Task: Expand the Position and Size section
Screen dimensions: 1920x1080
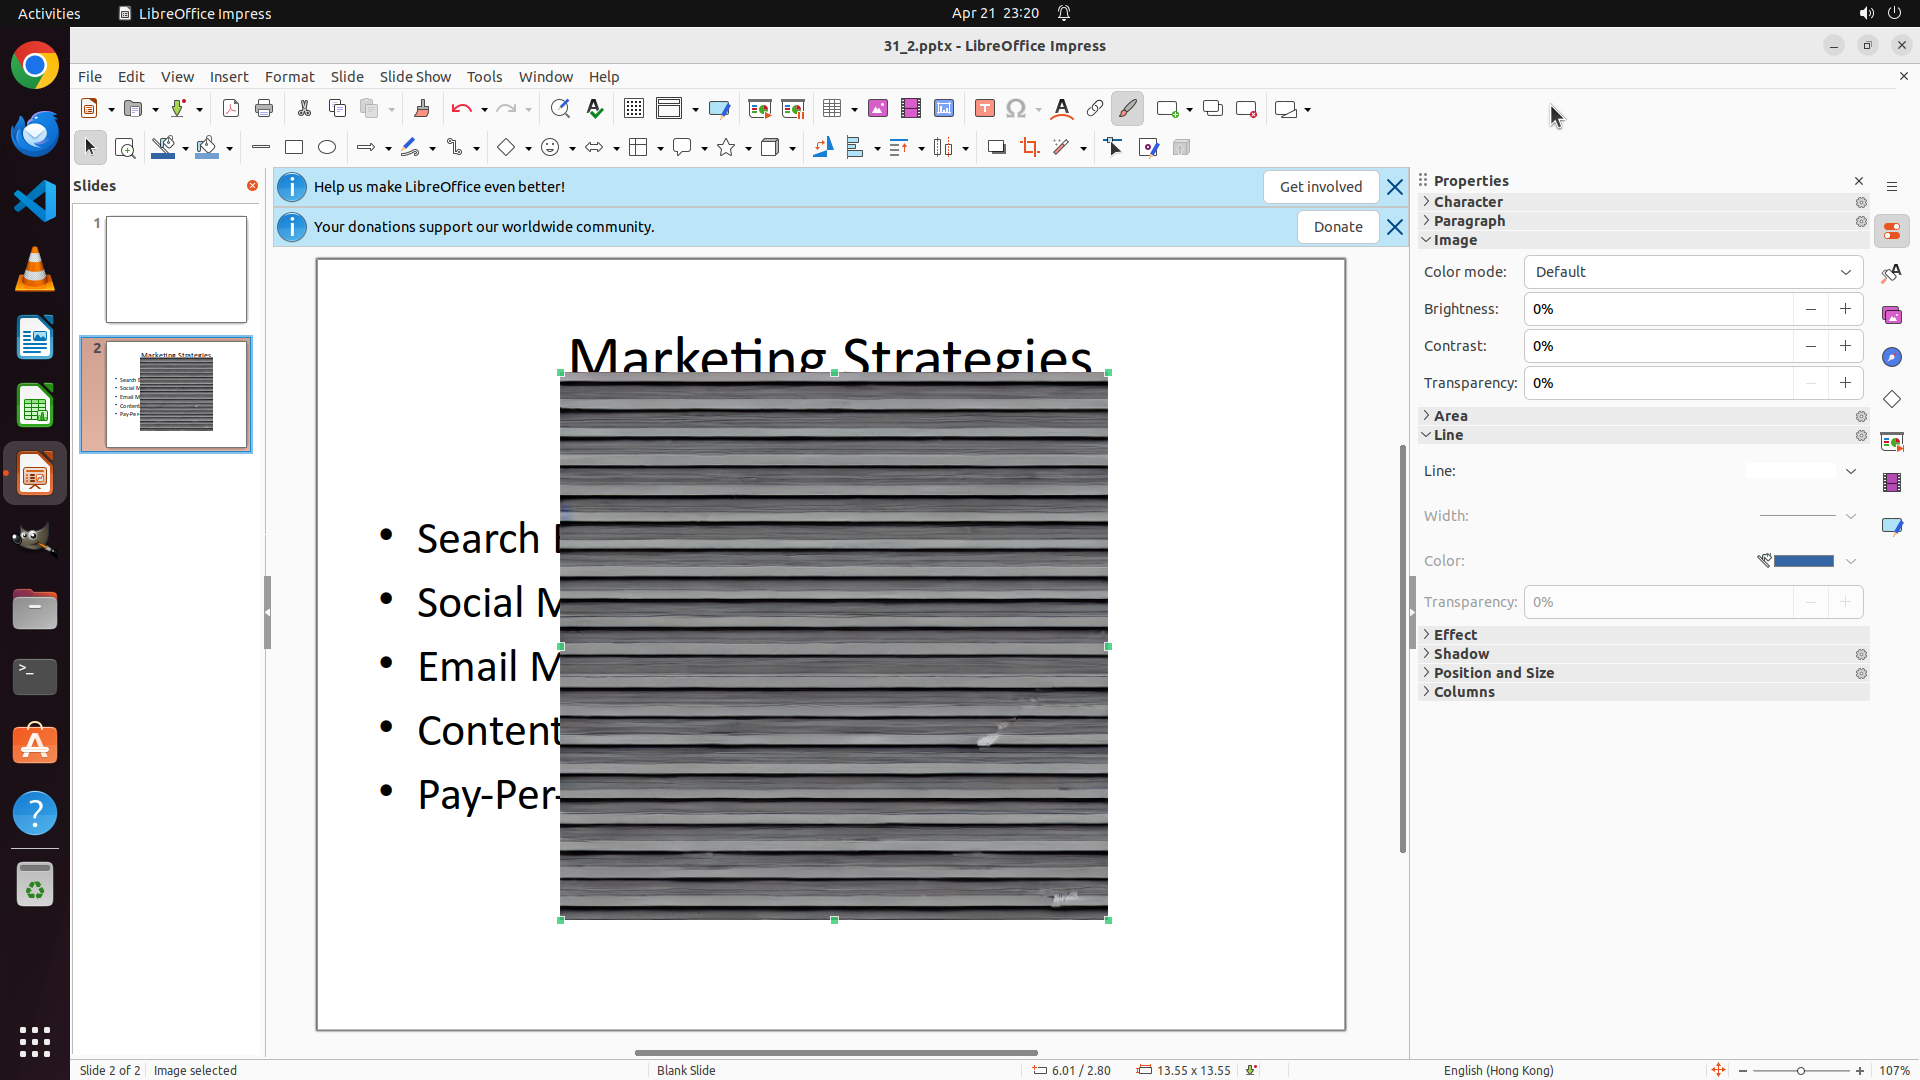Action: 1493,673
